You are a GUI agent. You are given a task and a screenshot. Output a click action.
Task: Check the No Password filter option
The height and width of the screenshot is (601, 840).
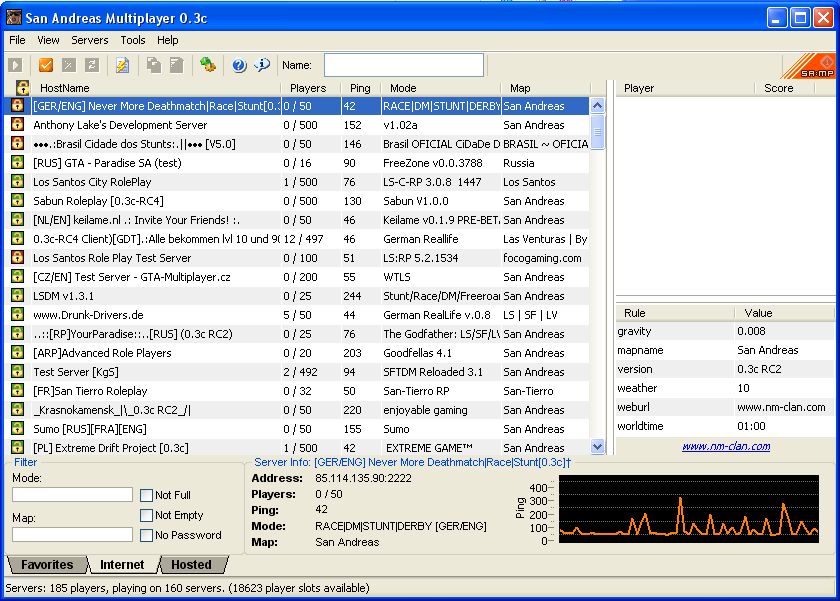147,535
